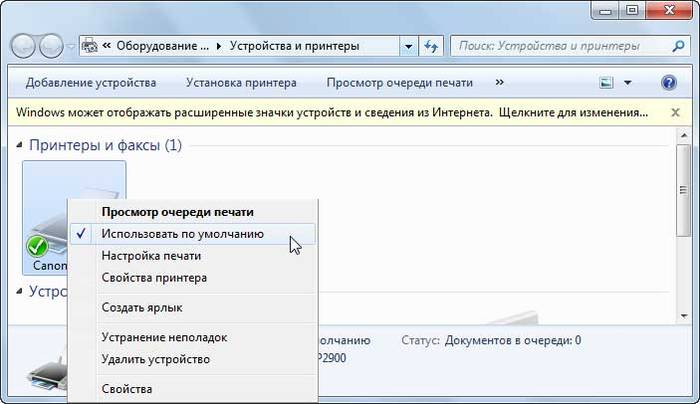Open the address bar history dropdown arrow
Viewport: 700px width, 404px height.
point(408,46)
